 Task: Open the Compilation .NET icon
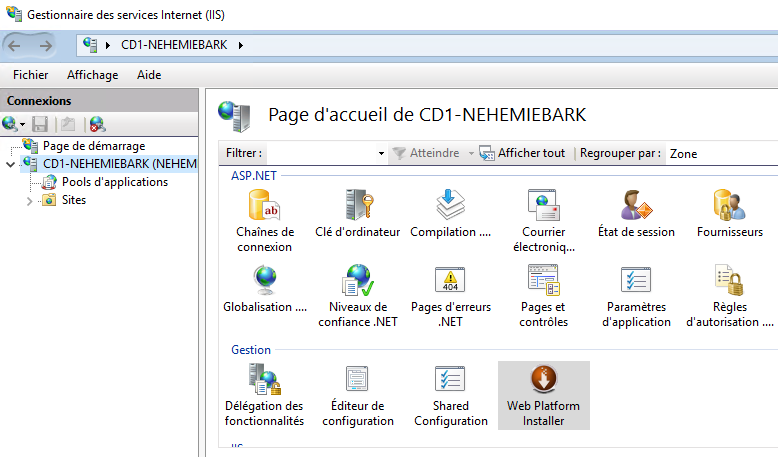click(x=451, y=214)
